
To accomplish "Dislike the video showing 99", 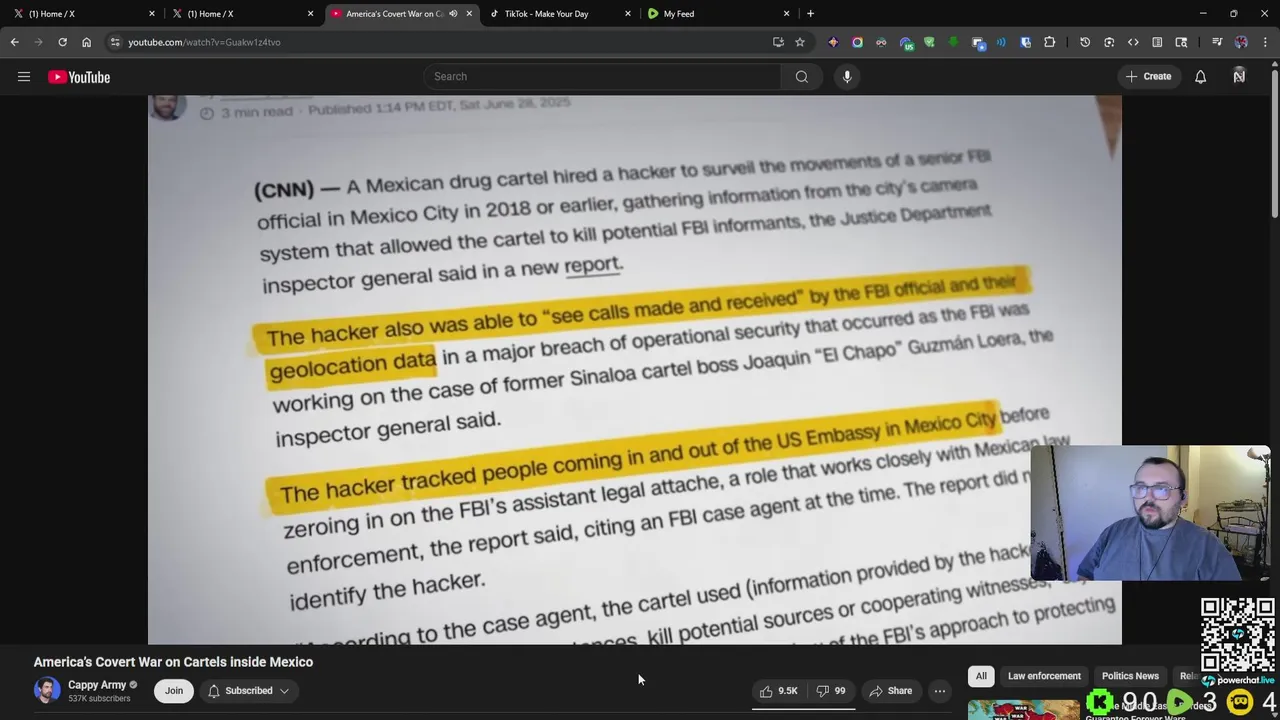I will tap(831, 691).
